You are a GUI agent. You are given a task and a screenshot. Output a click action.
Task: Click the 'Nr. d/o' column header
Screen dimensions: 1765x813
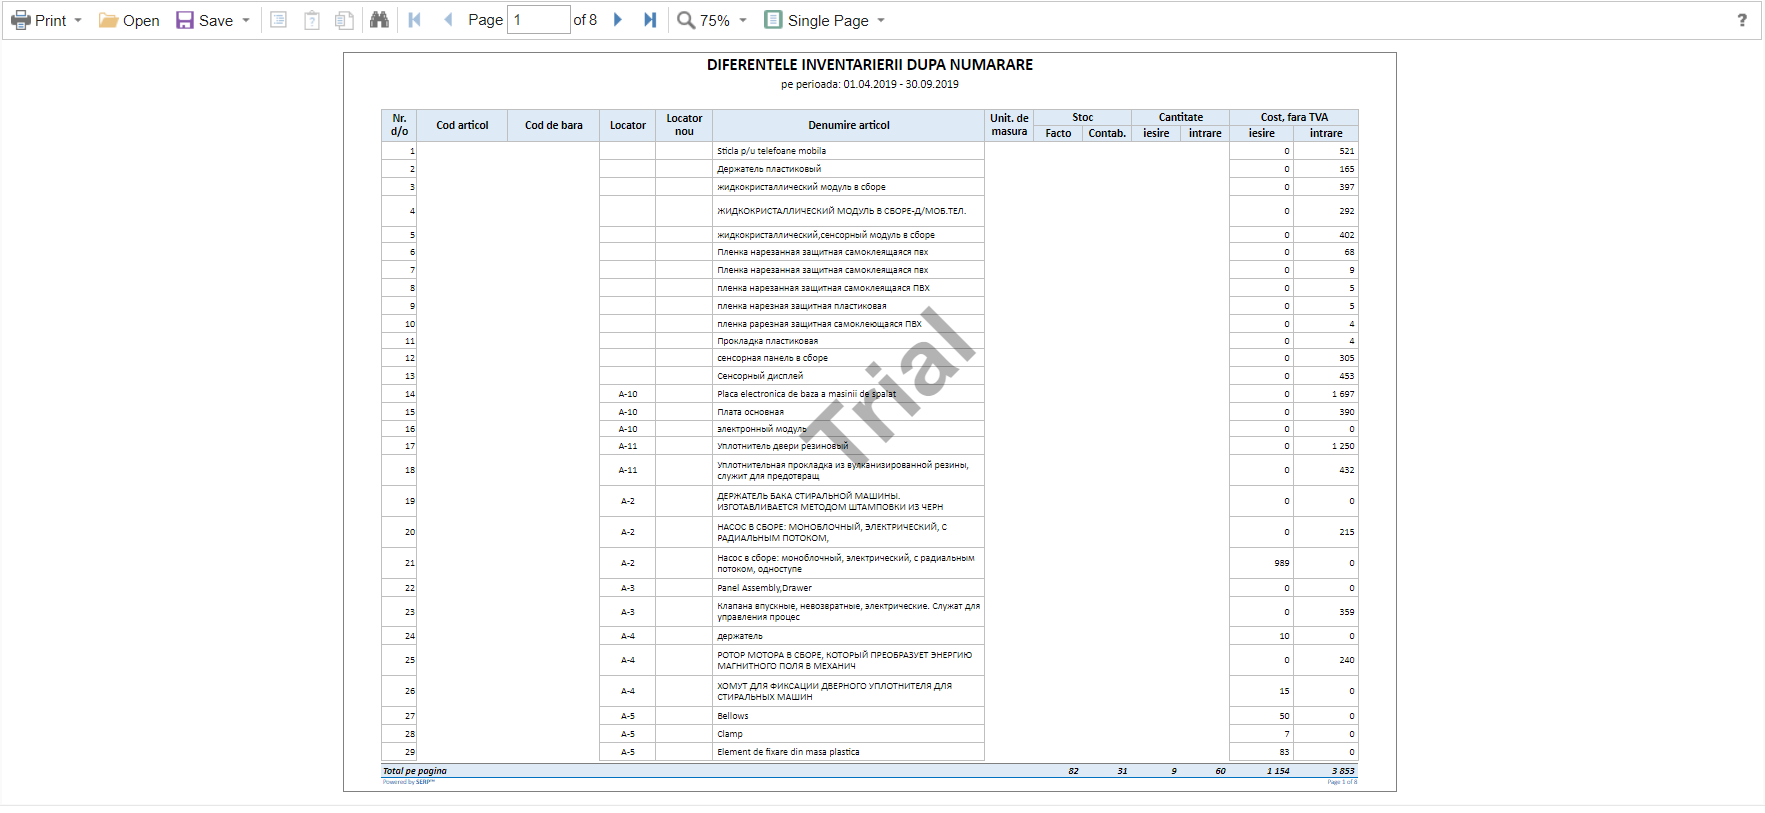(x=399, y=125)
